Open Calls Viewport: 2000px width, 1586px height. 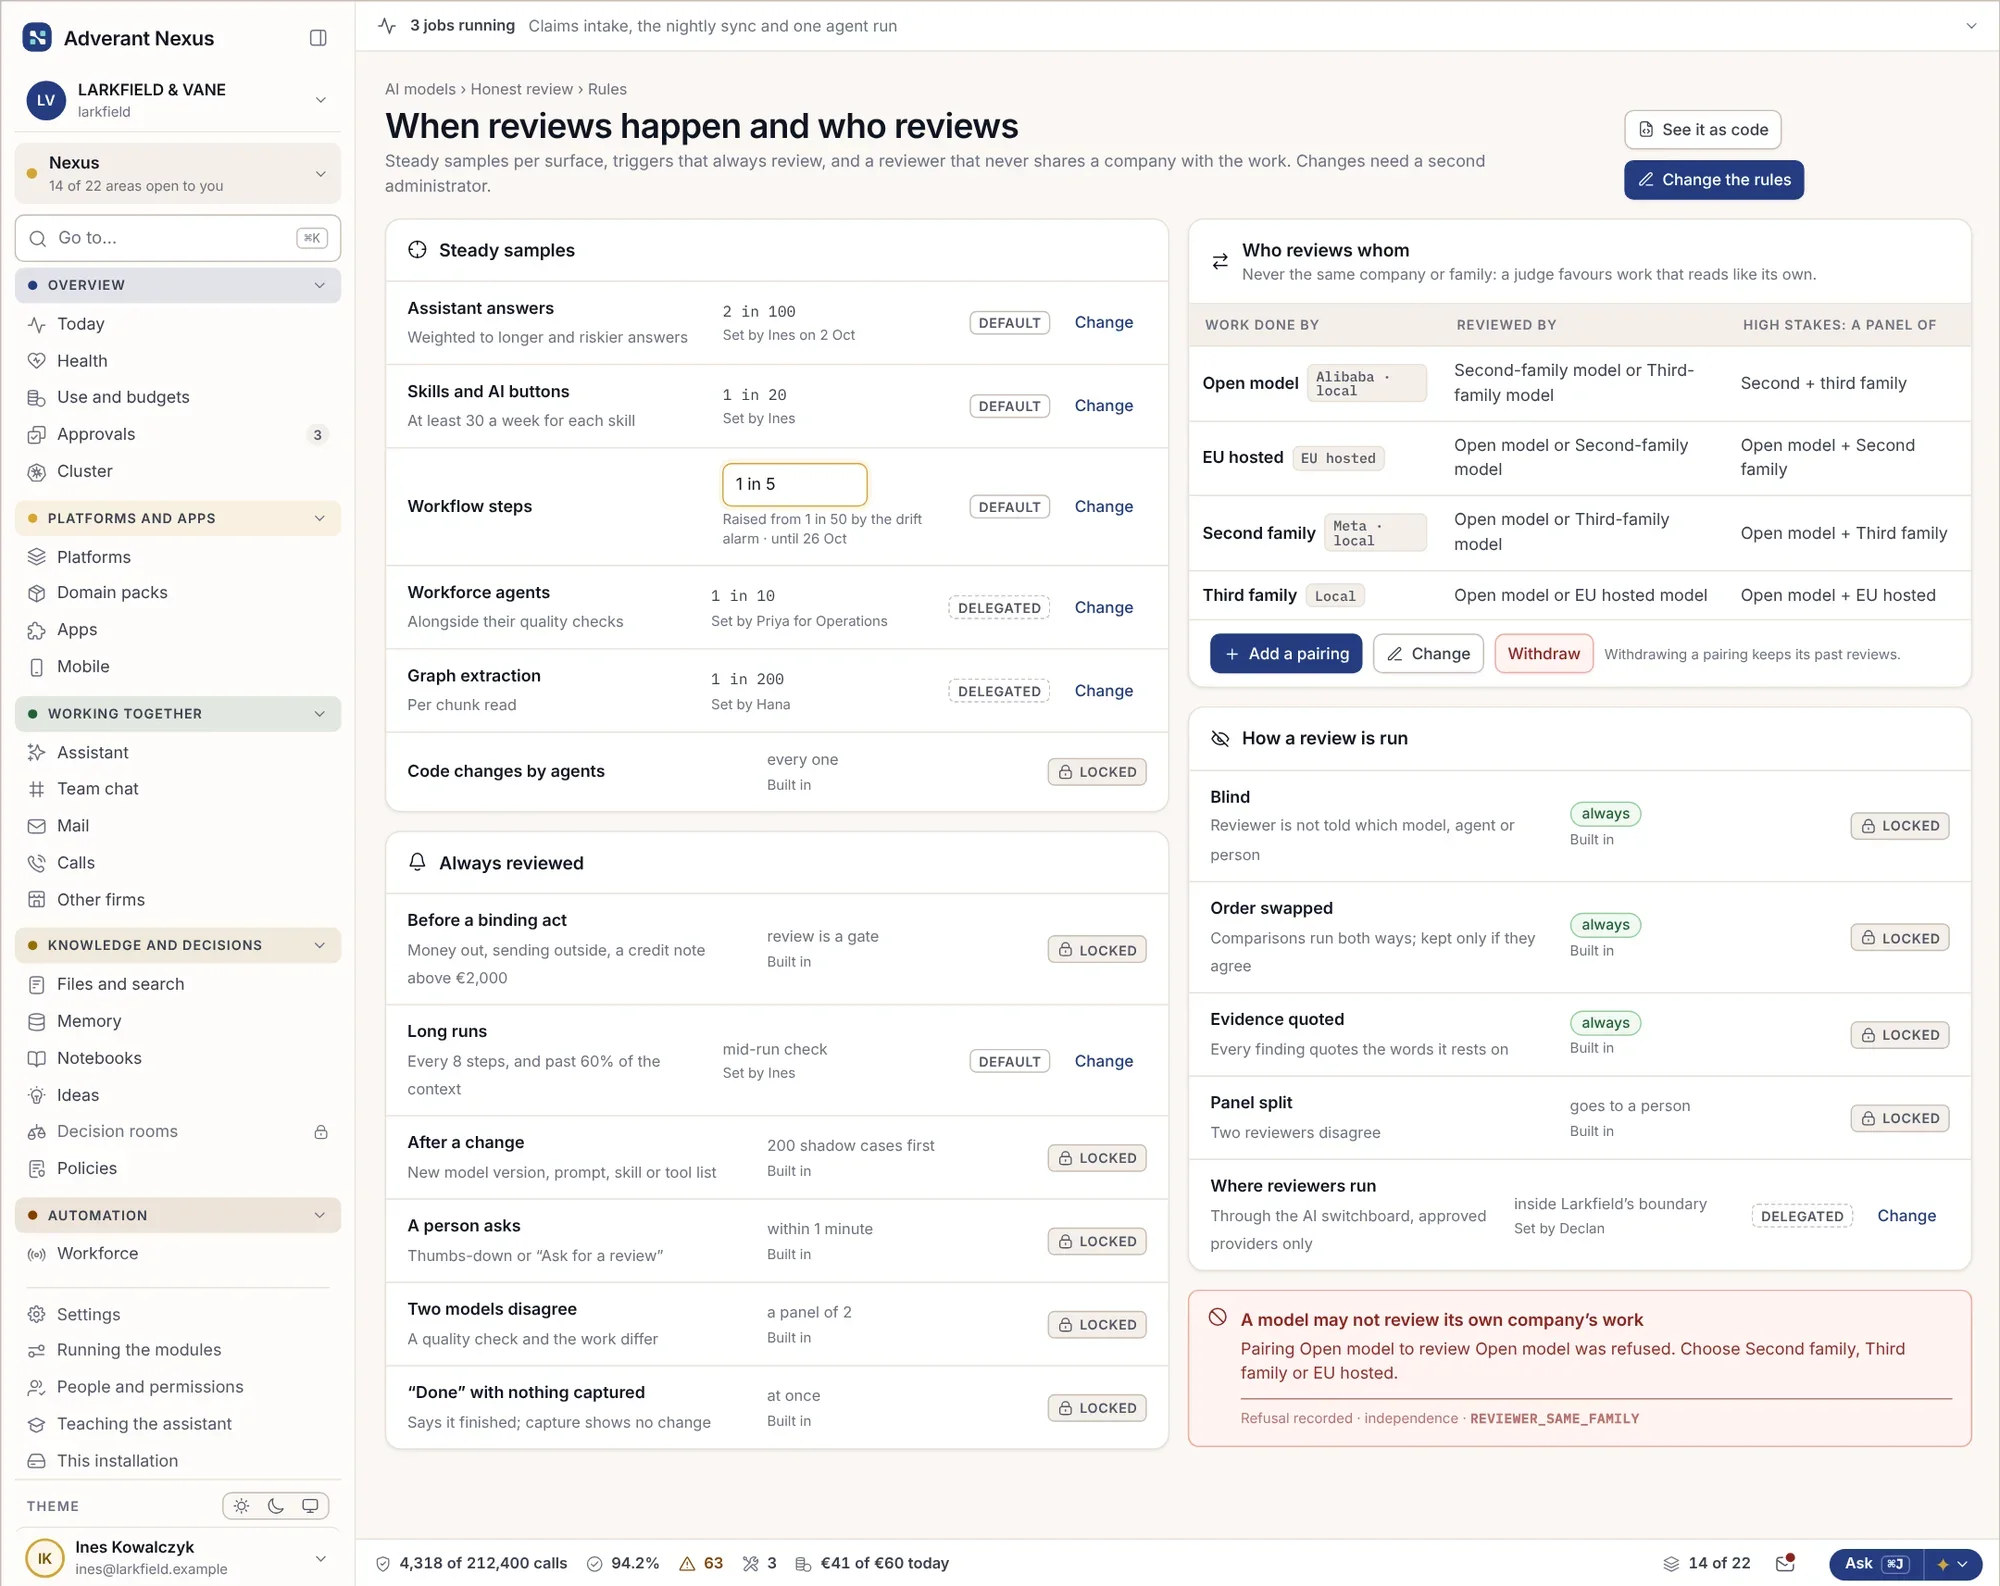(x=75, y=863)
